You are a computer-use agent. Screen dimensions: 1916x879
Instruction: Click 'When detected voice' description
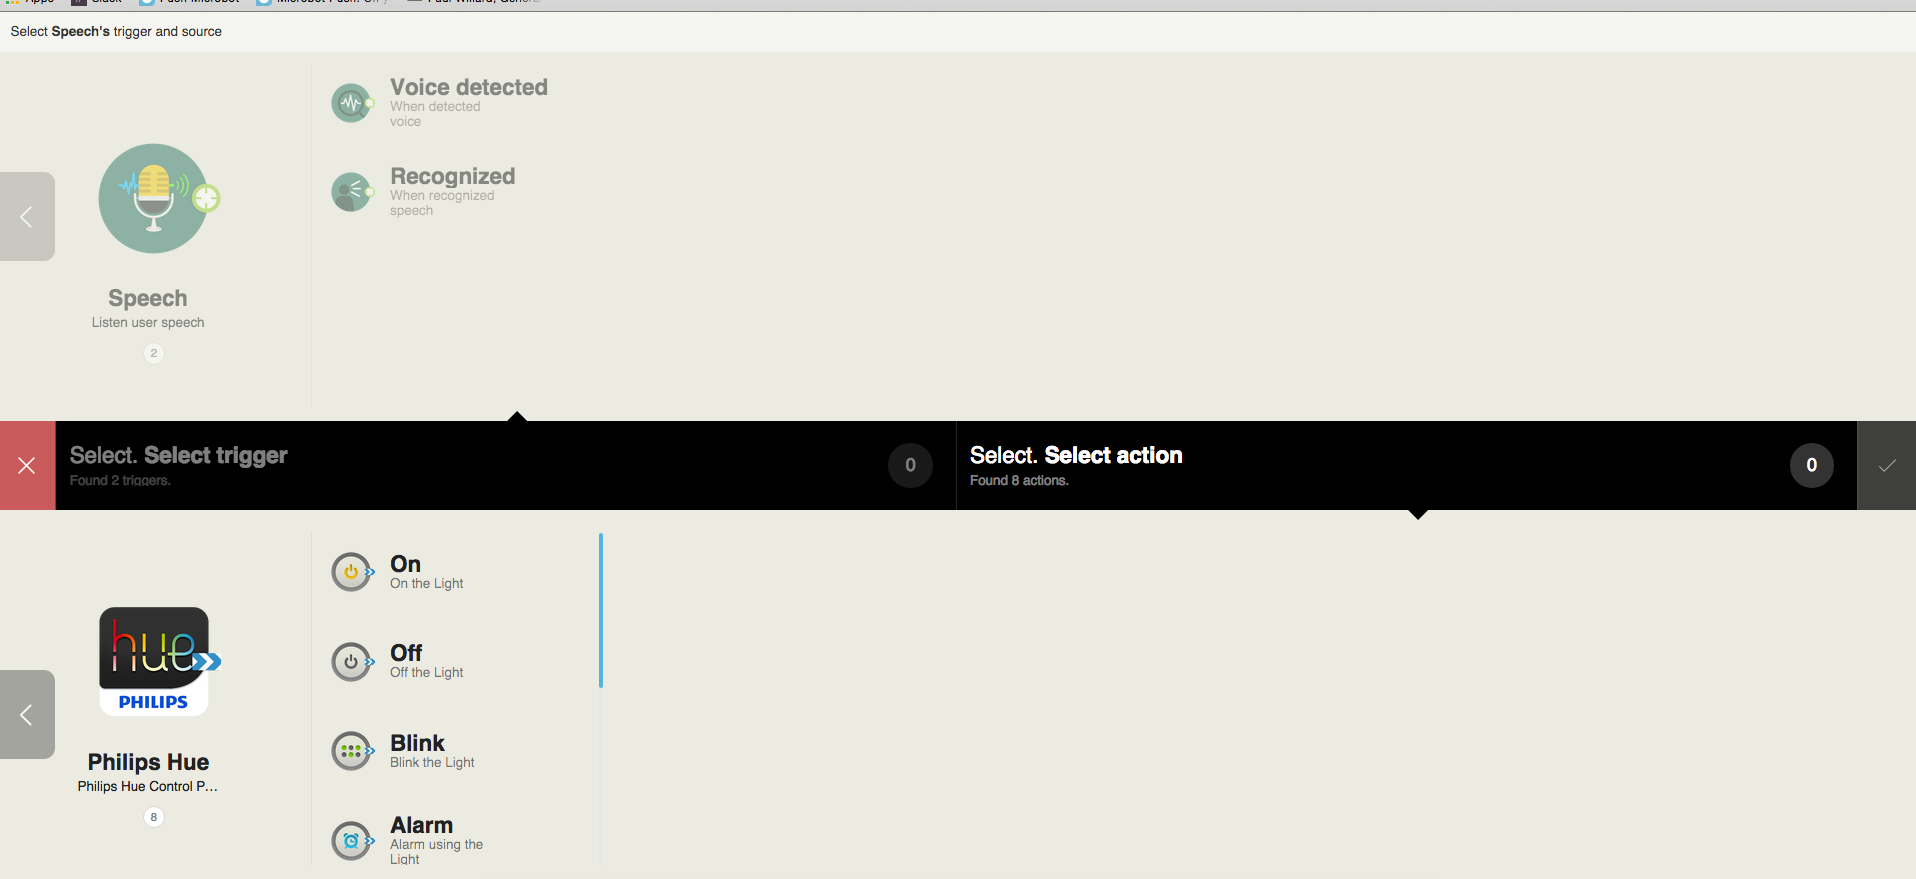(x=435, y=114)
